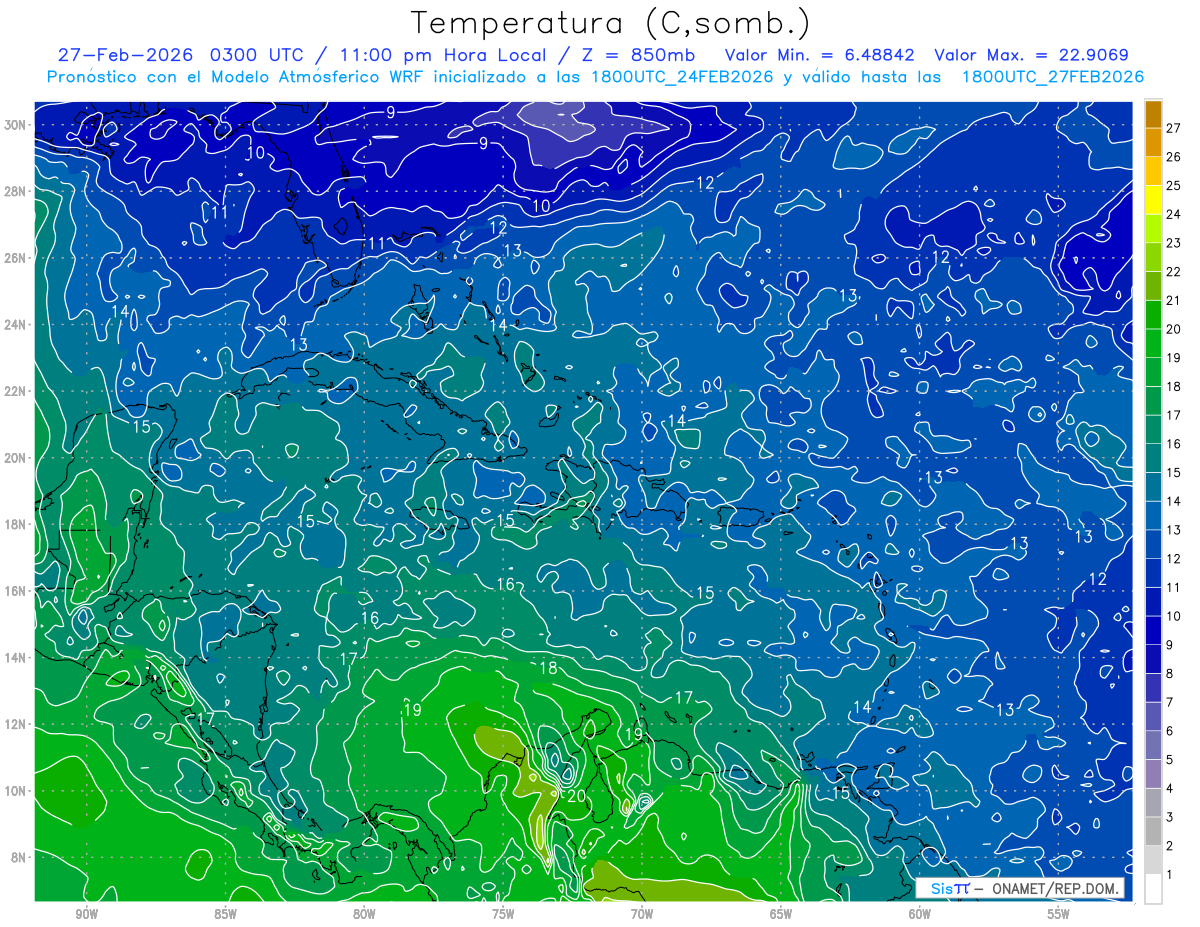Select the "Valor Min. = 6.48842" readout
Image resolution: width=1200 pixels, height=927 pixels.
(x=822, y=55)
